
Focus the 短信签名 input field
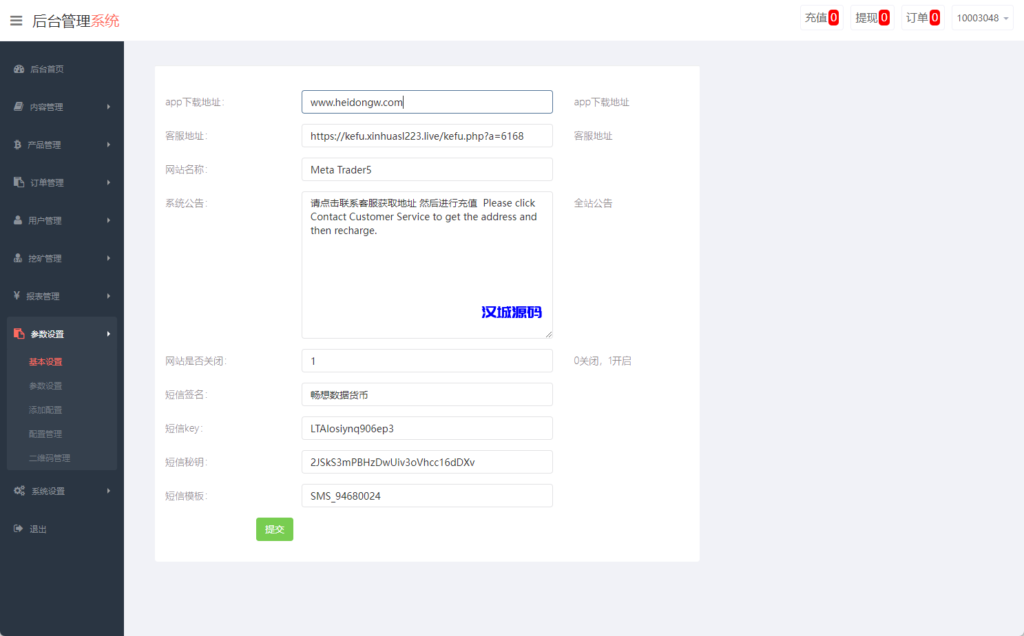point(426,395)
